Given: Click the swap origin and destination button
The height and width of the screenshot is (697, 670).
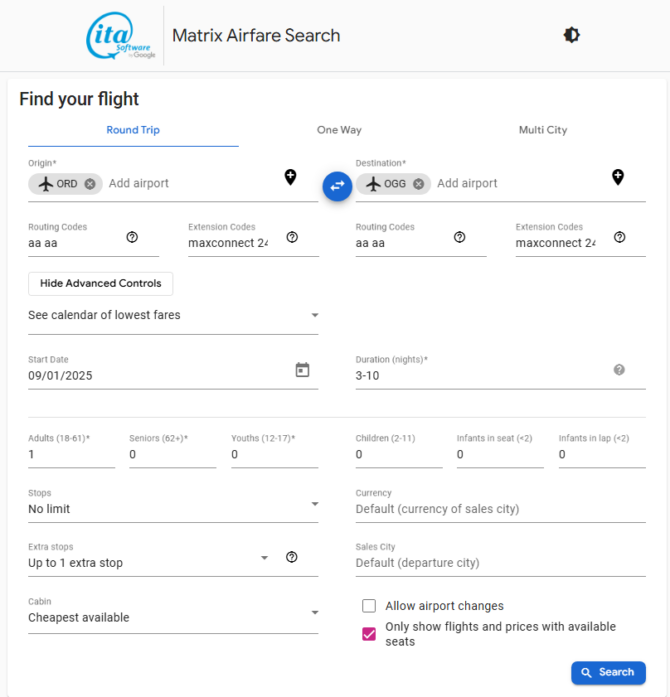Looking at the screenshot, I should [337, 185].
